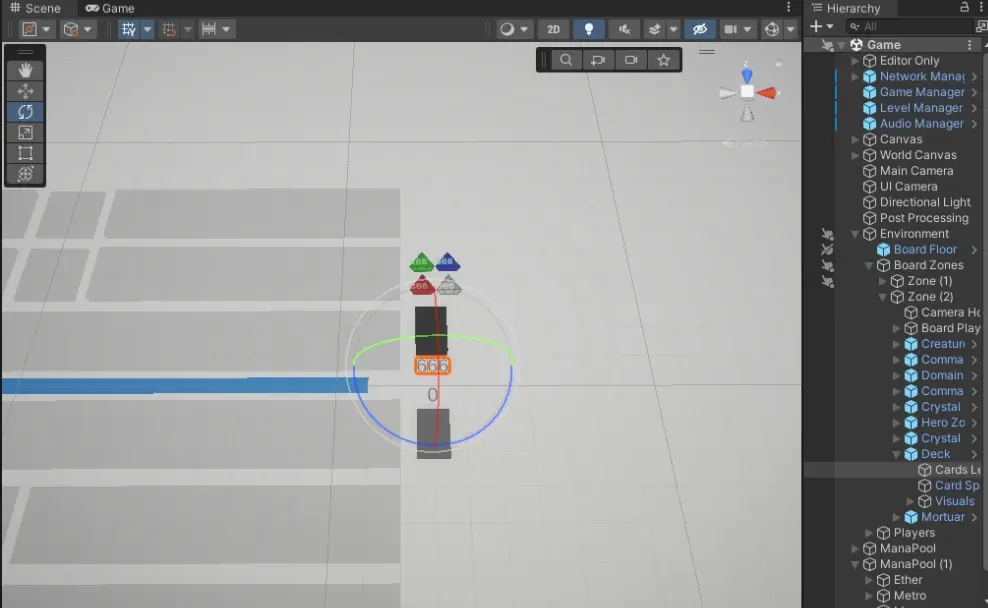
Task: Select the Rect tool
Action: (x=25, y=153)
